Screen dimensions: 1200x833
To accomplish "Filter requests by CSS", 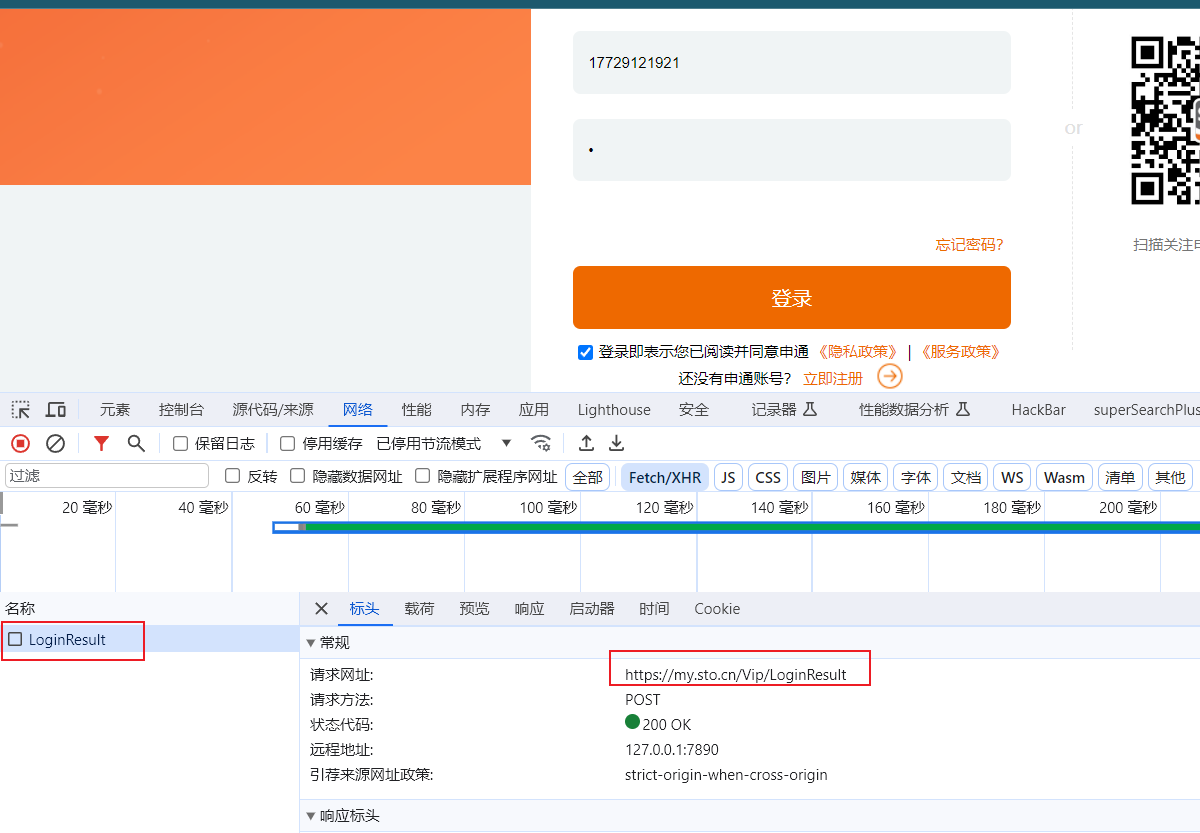I will click(768, 477).
